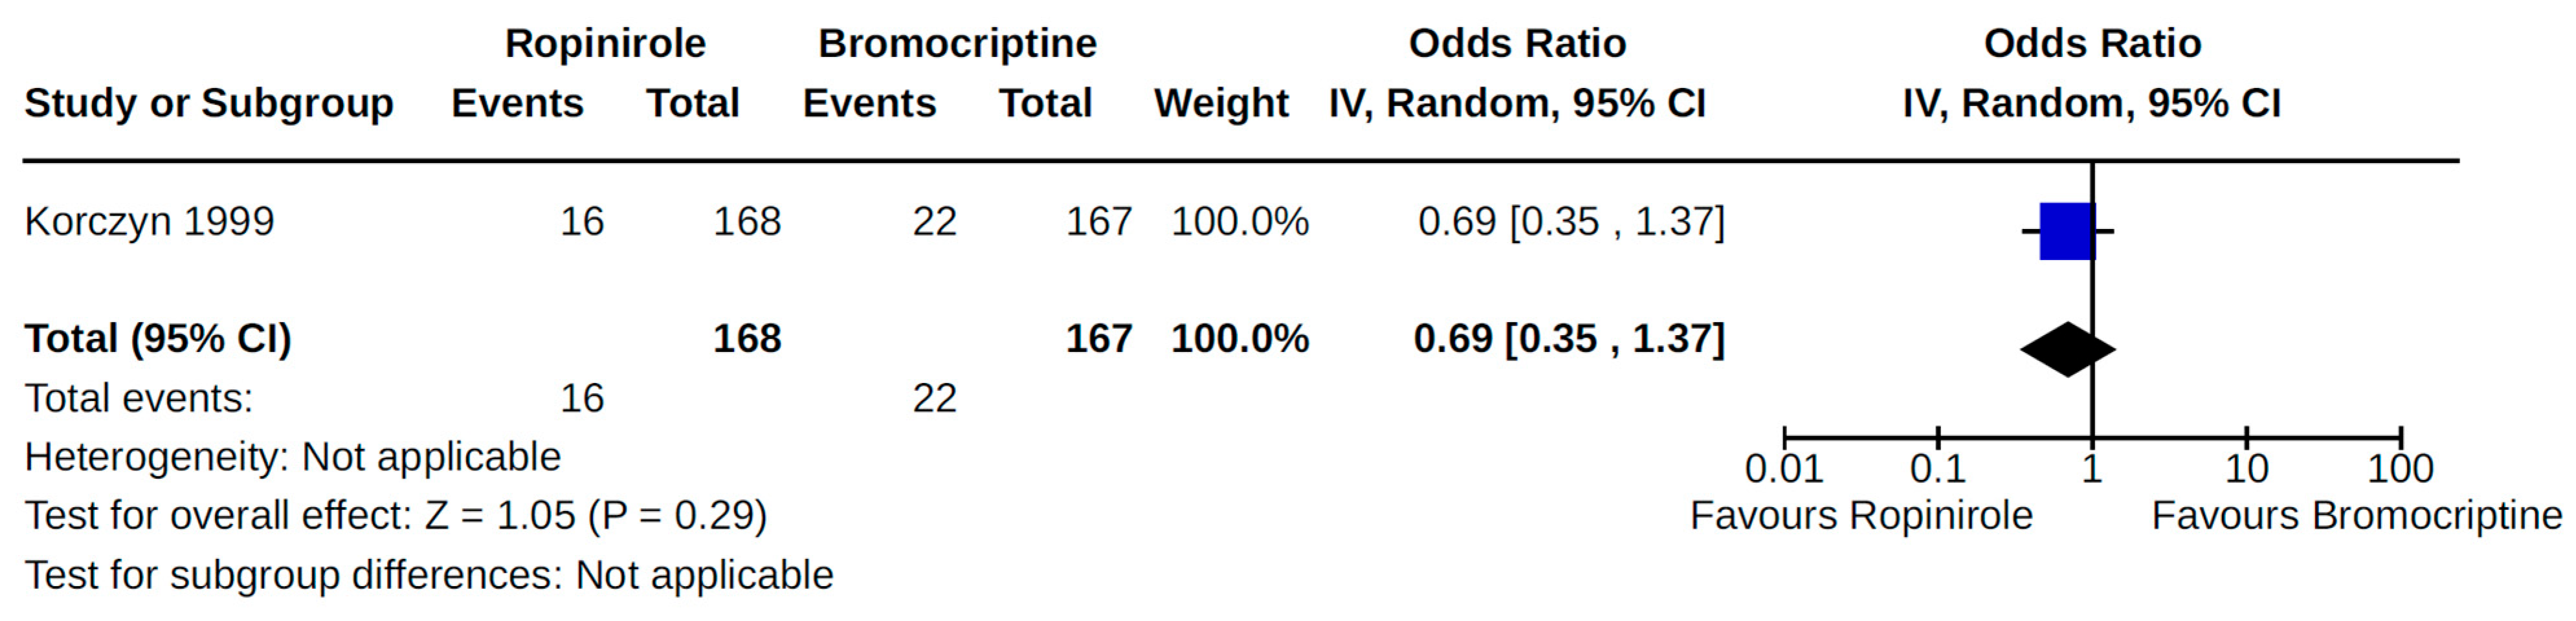2576x621 pixels.
Task: Click the 0.01 axis tick label
Action: click(x=1783, y=468)
